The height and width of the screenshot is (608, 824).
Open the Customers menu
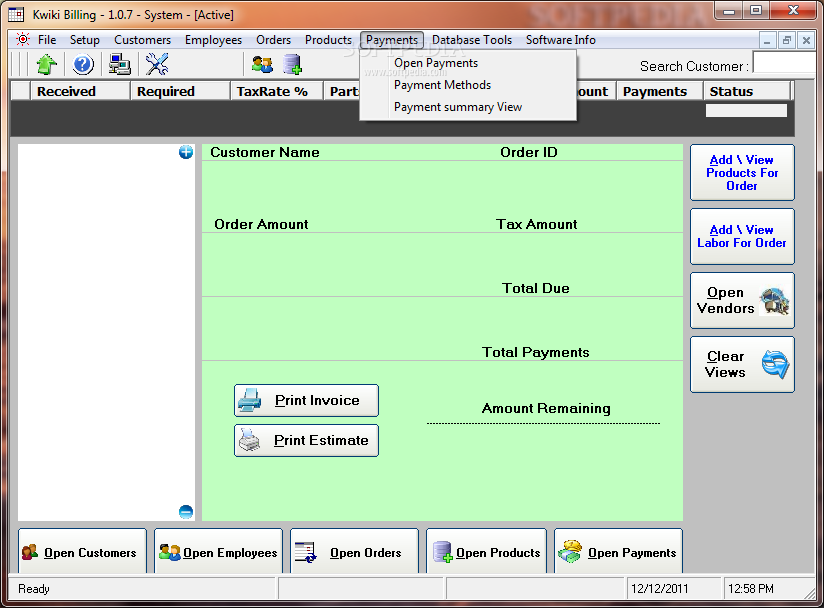[x=142, y=40]
